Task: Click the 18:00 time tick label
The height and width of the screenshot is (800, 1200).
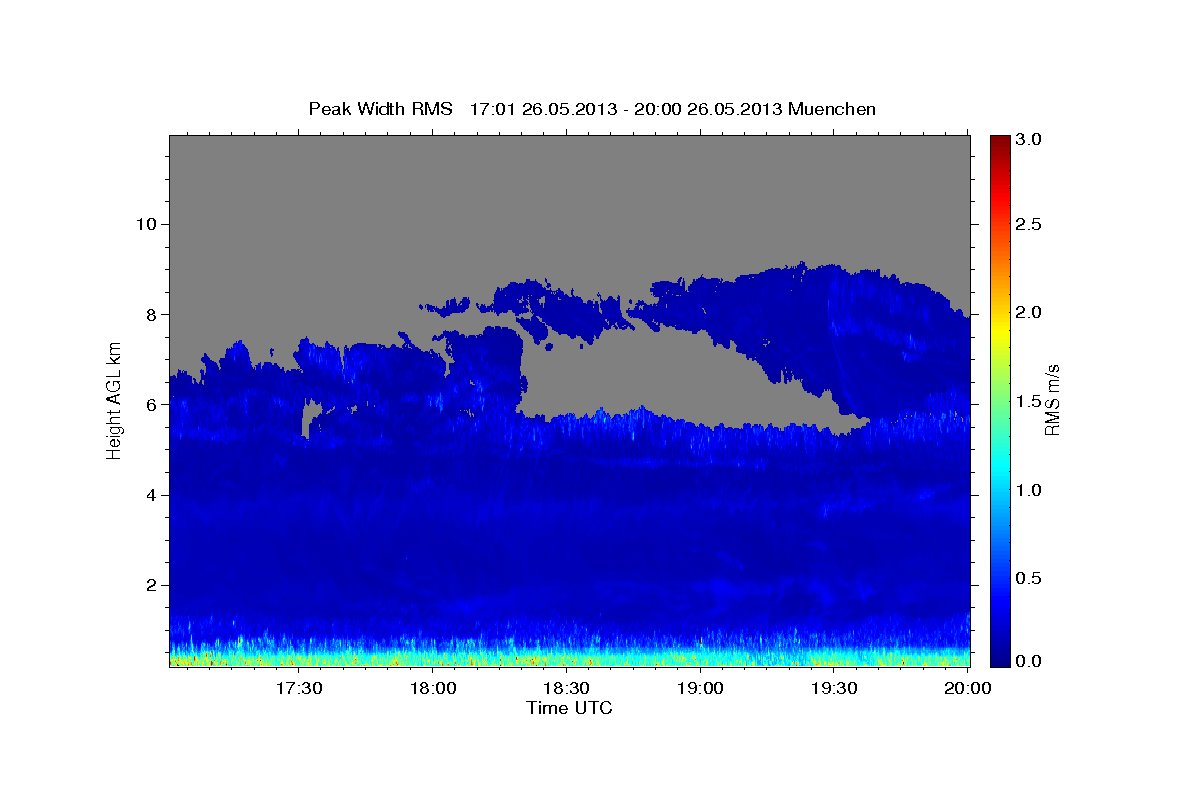Action: pyautogui.click(x=433, y=688)
